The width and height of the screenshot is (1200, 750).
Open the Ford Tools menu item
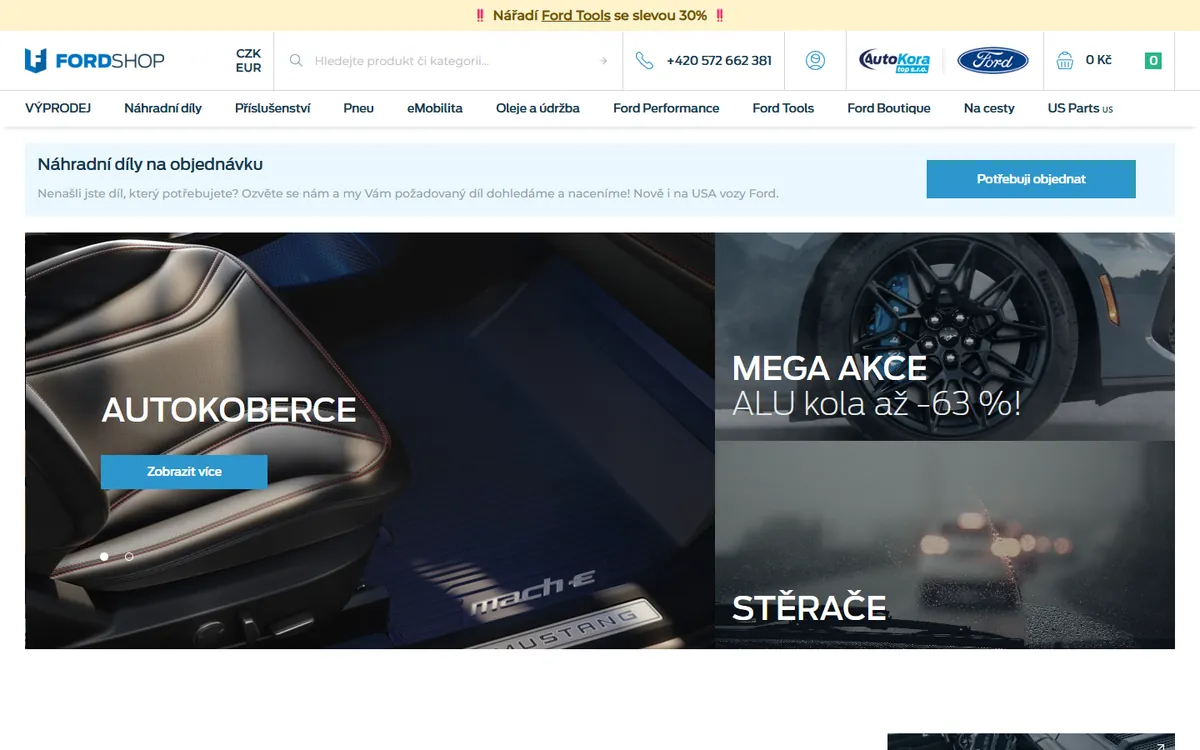pos(783,108)
